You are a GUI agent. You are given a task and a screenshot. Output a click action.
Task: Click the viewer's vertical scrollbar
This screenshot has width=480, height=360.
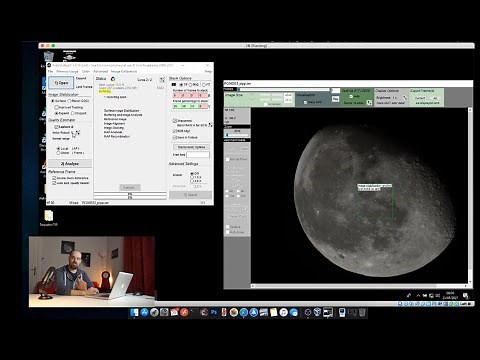point(470,195)
